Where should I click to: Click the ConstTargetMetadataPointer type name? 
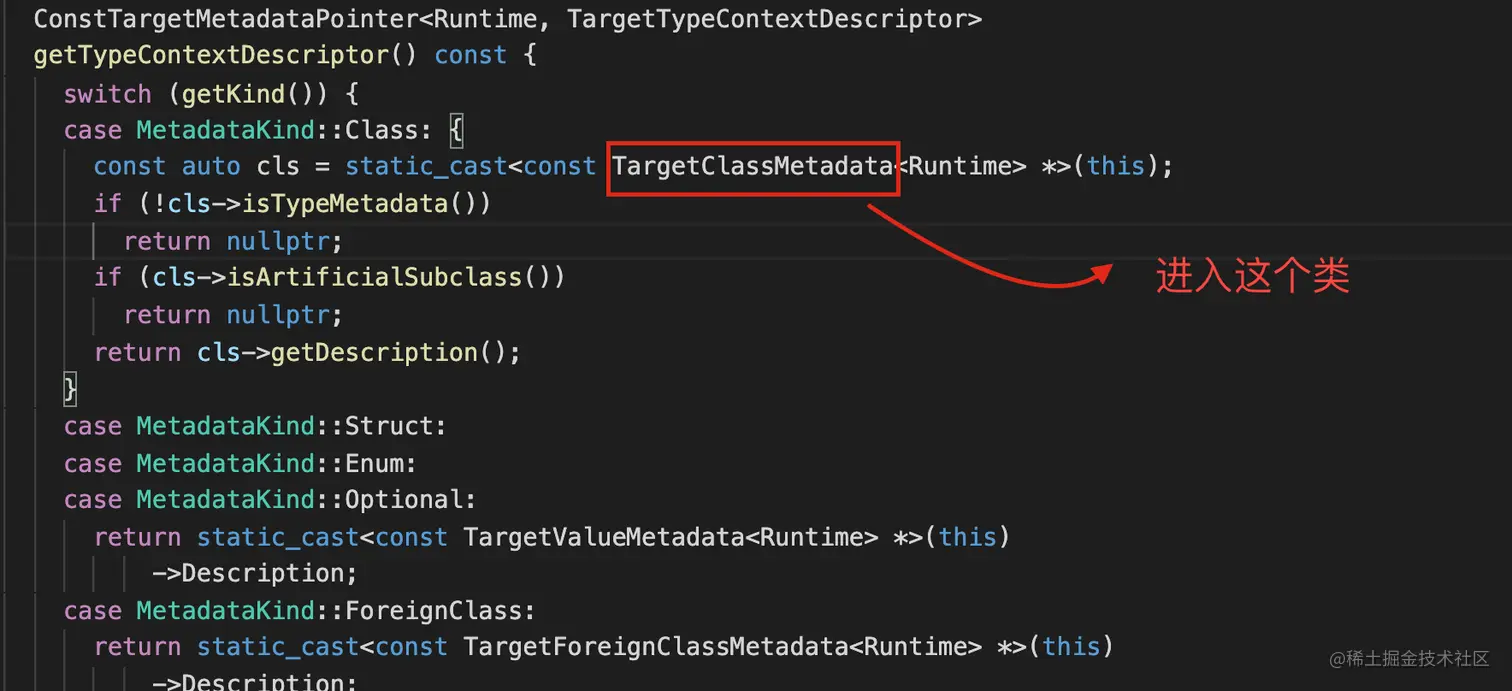225,19
